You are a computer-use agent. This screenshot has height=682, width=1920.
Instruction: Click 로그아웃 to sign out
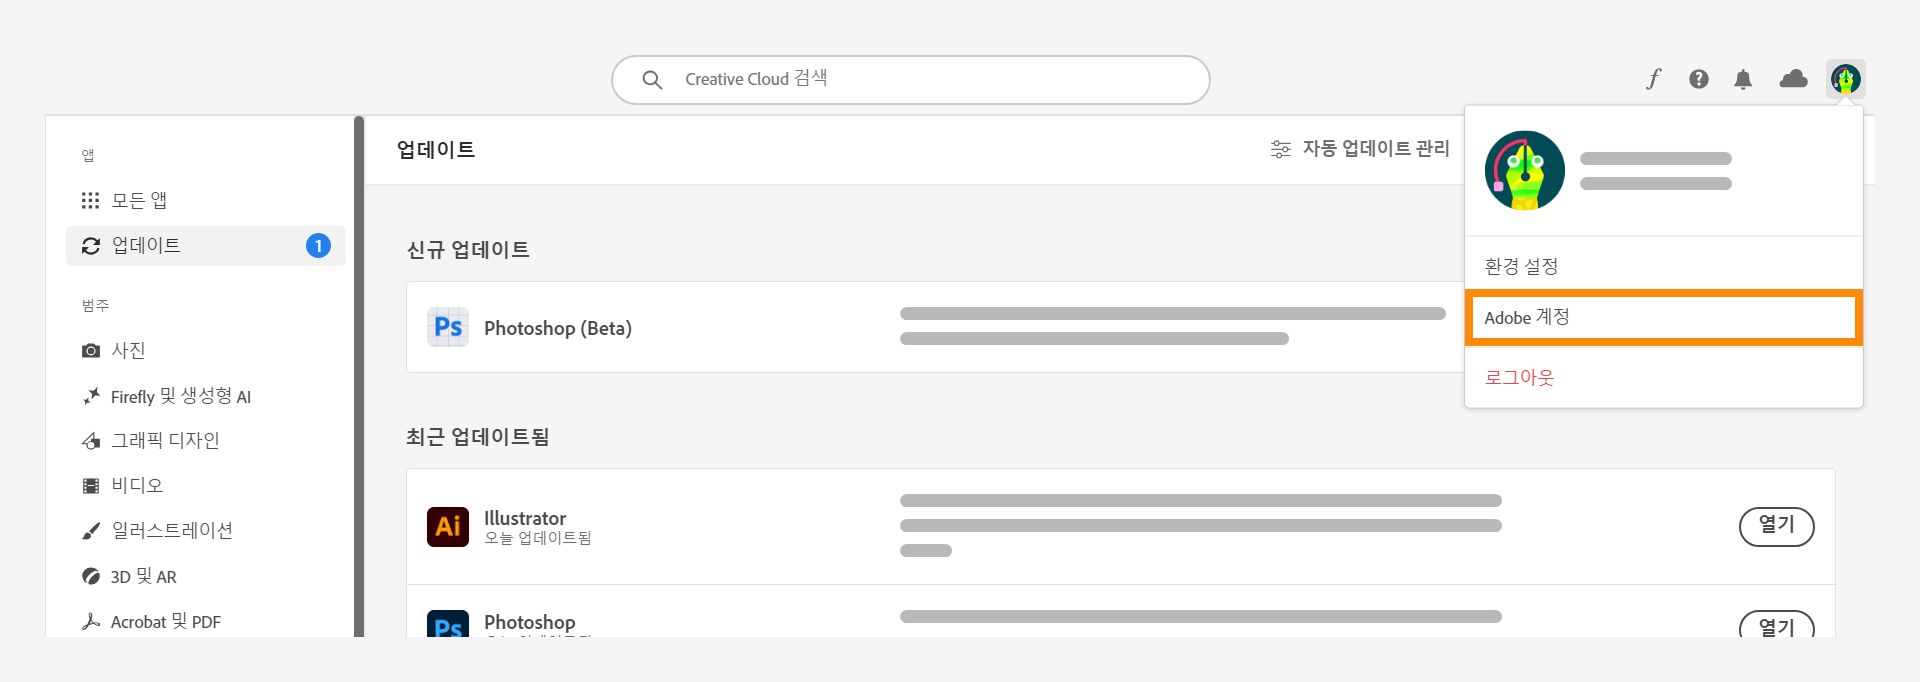[x=1519, y=378]
